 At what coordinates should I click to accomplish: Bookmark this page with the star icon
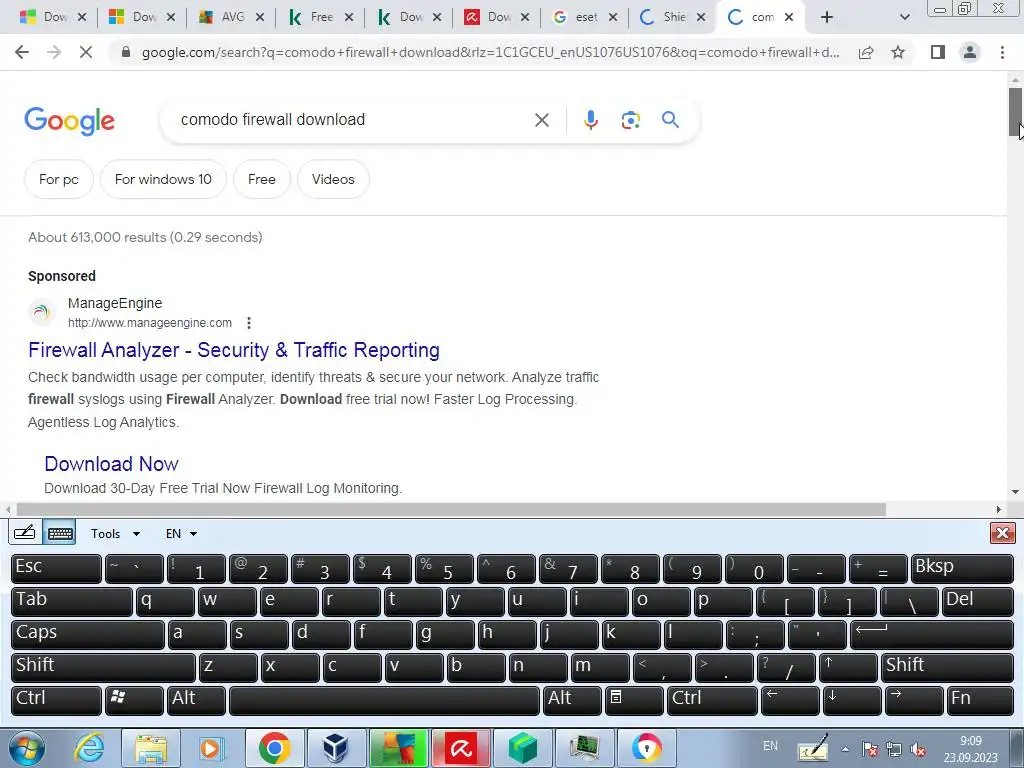point(898,52)
